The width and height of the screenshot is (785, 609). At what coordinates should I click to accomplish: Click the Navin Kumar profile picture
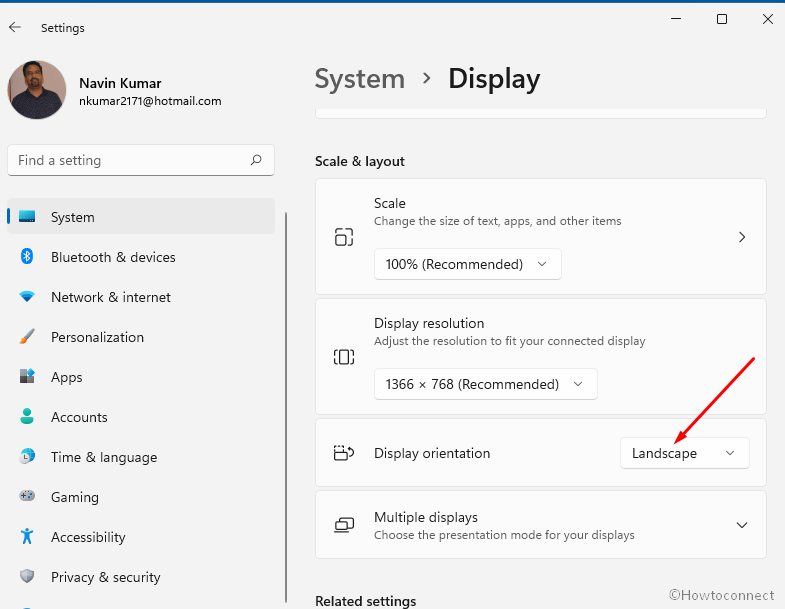point(37,90)
